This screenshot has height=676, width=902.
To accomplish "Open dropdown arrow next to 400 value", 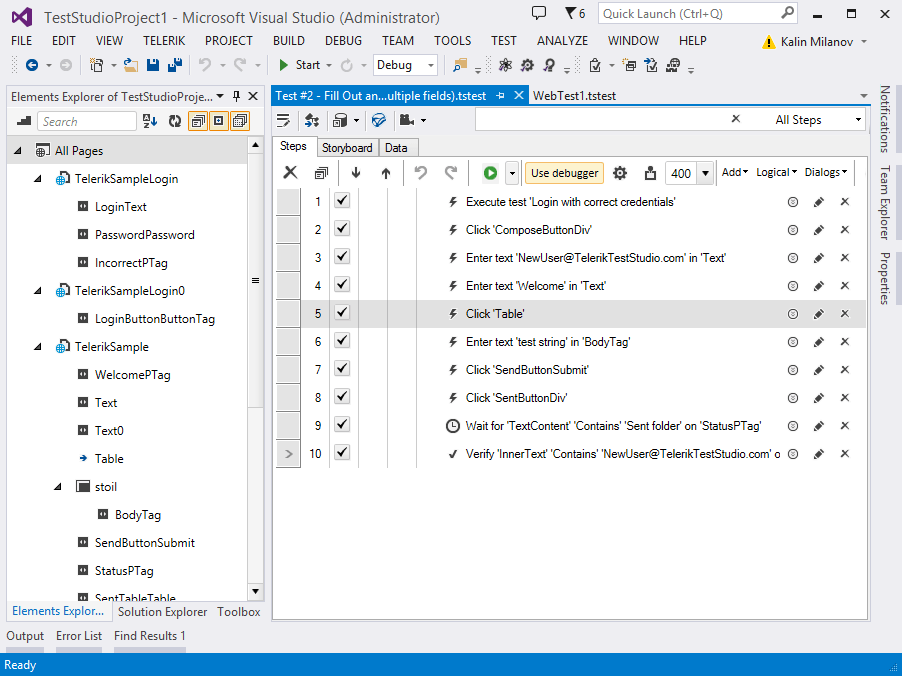I will 705,173.
